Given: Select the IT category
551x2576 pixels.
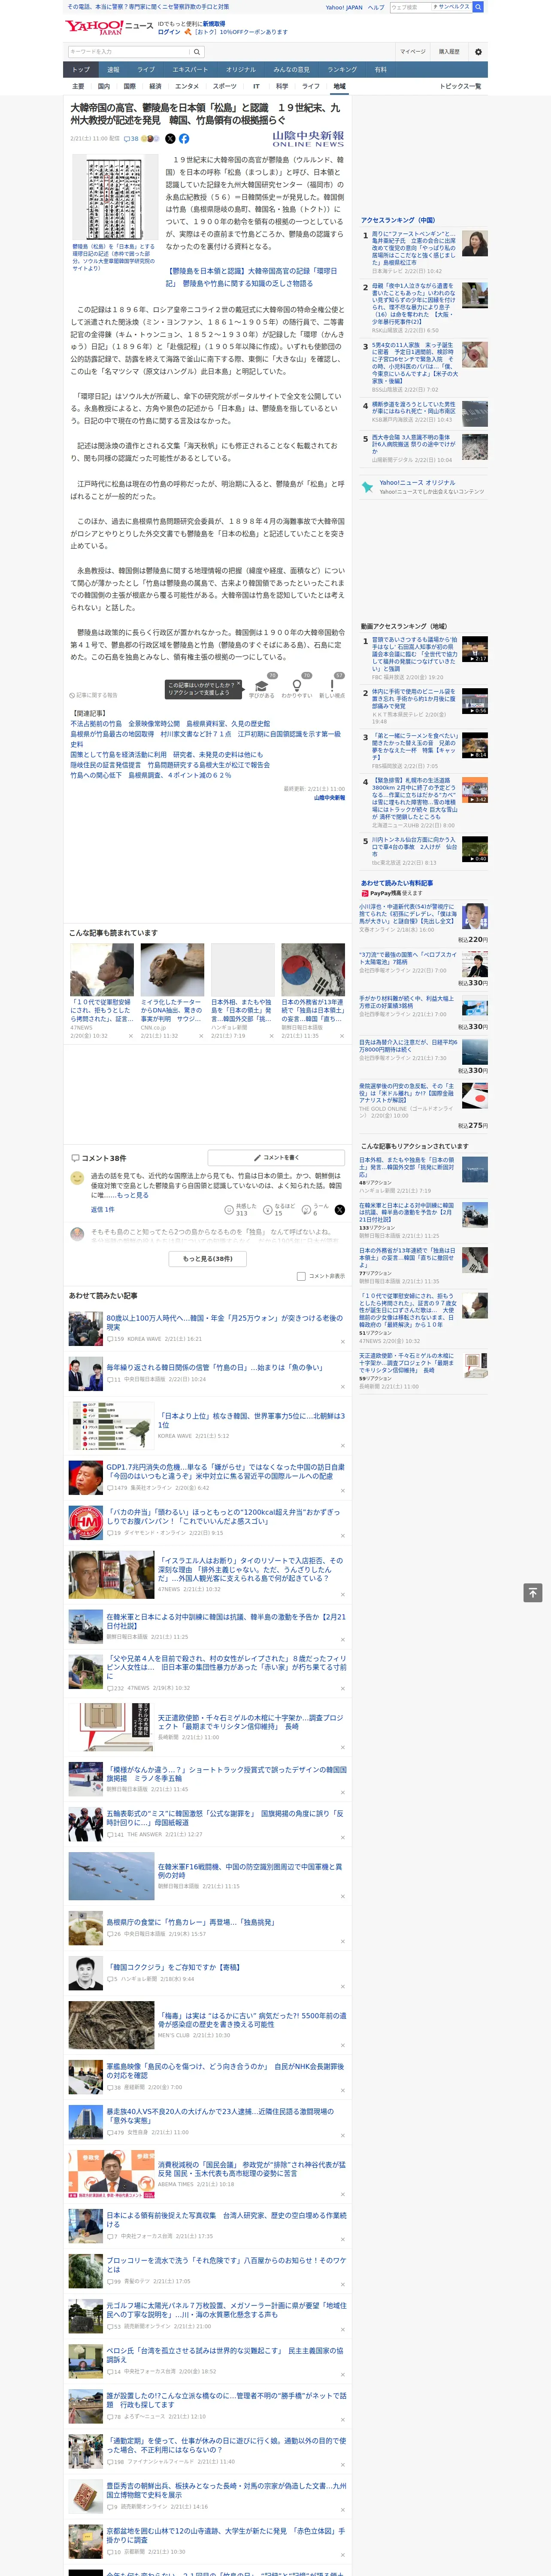Looking at the screenshot, I should click(256, 86).
